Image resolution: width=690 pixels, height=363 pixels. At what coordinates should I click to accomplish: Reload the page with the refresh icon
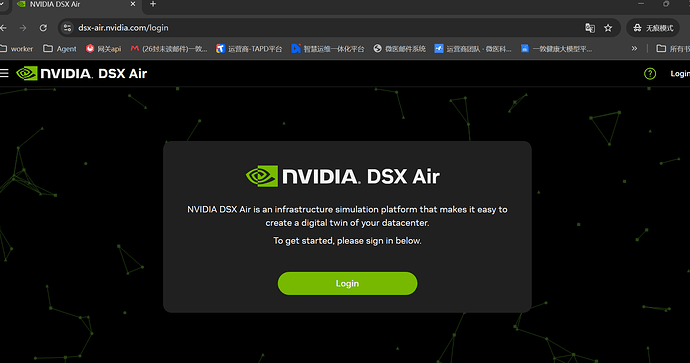tap(43, 28)
